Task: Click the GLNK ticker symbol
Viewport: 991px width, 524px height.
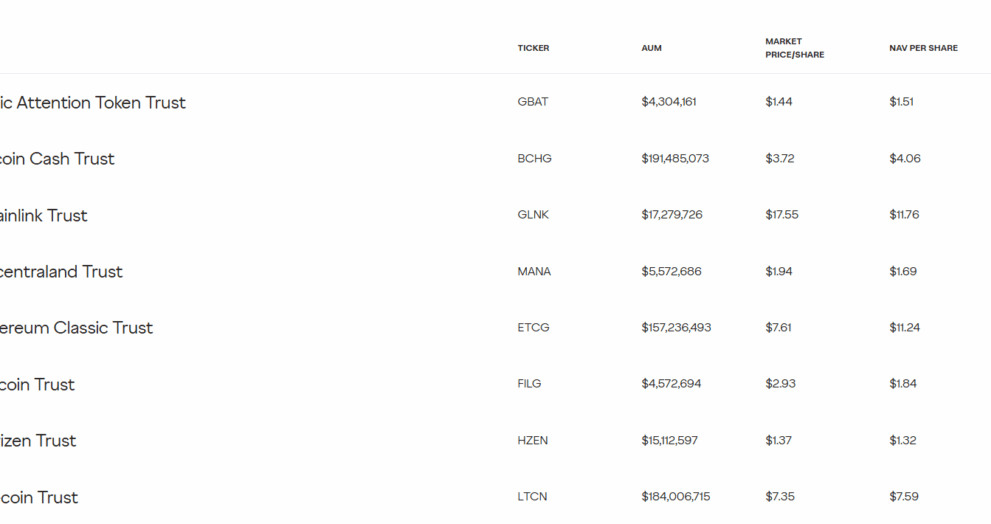Action: pyautogui.click(x=533, y=215)
